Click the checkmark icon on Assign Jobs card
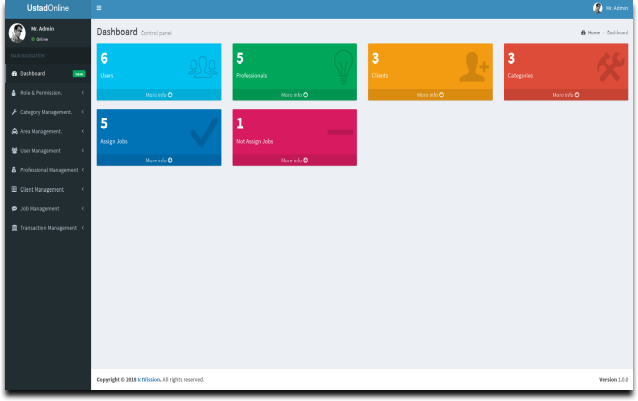The width and height of the screenshot is (638, 401). coord(204,132)
